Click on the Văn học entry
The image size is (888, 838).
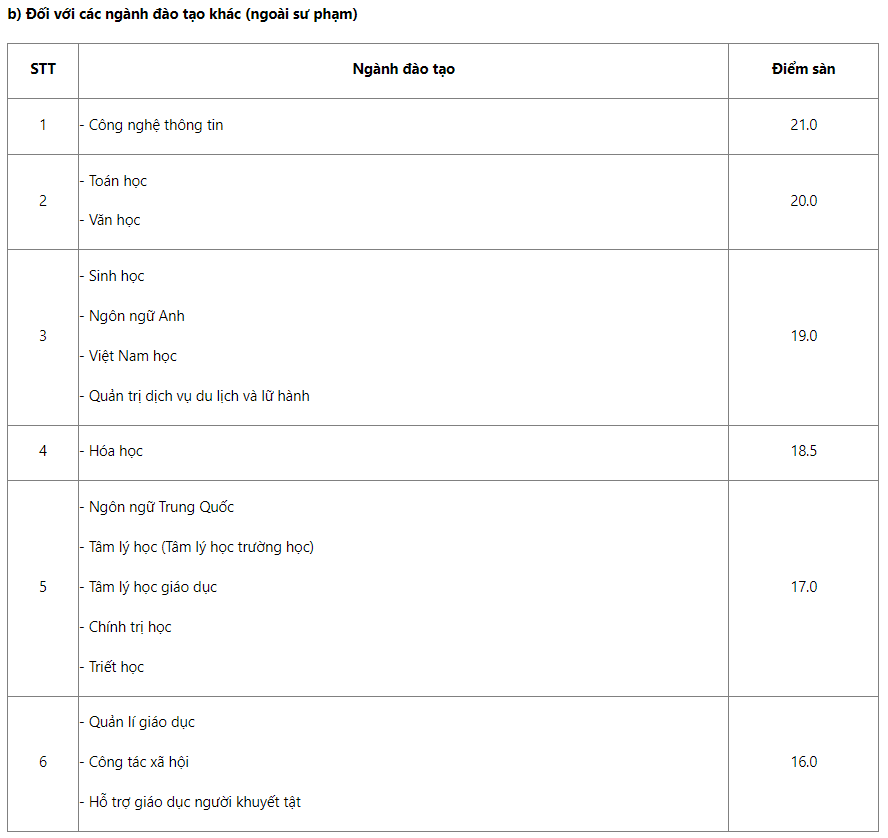pyautogui.click(x=115, y=220)
